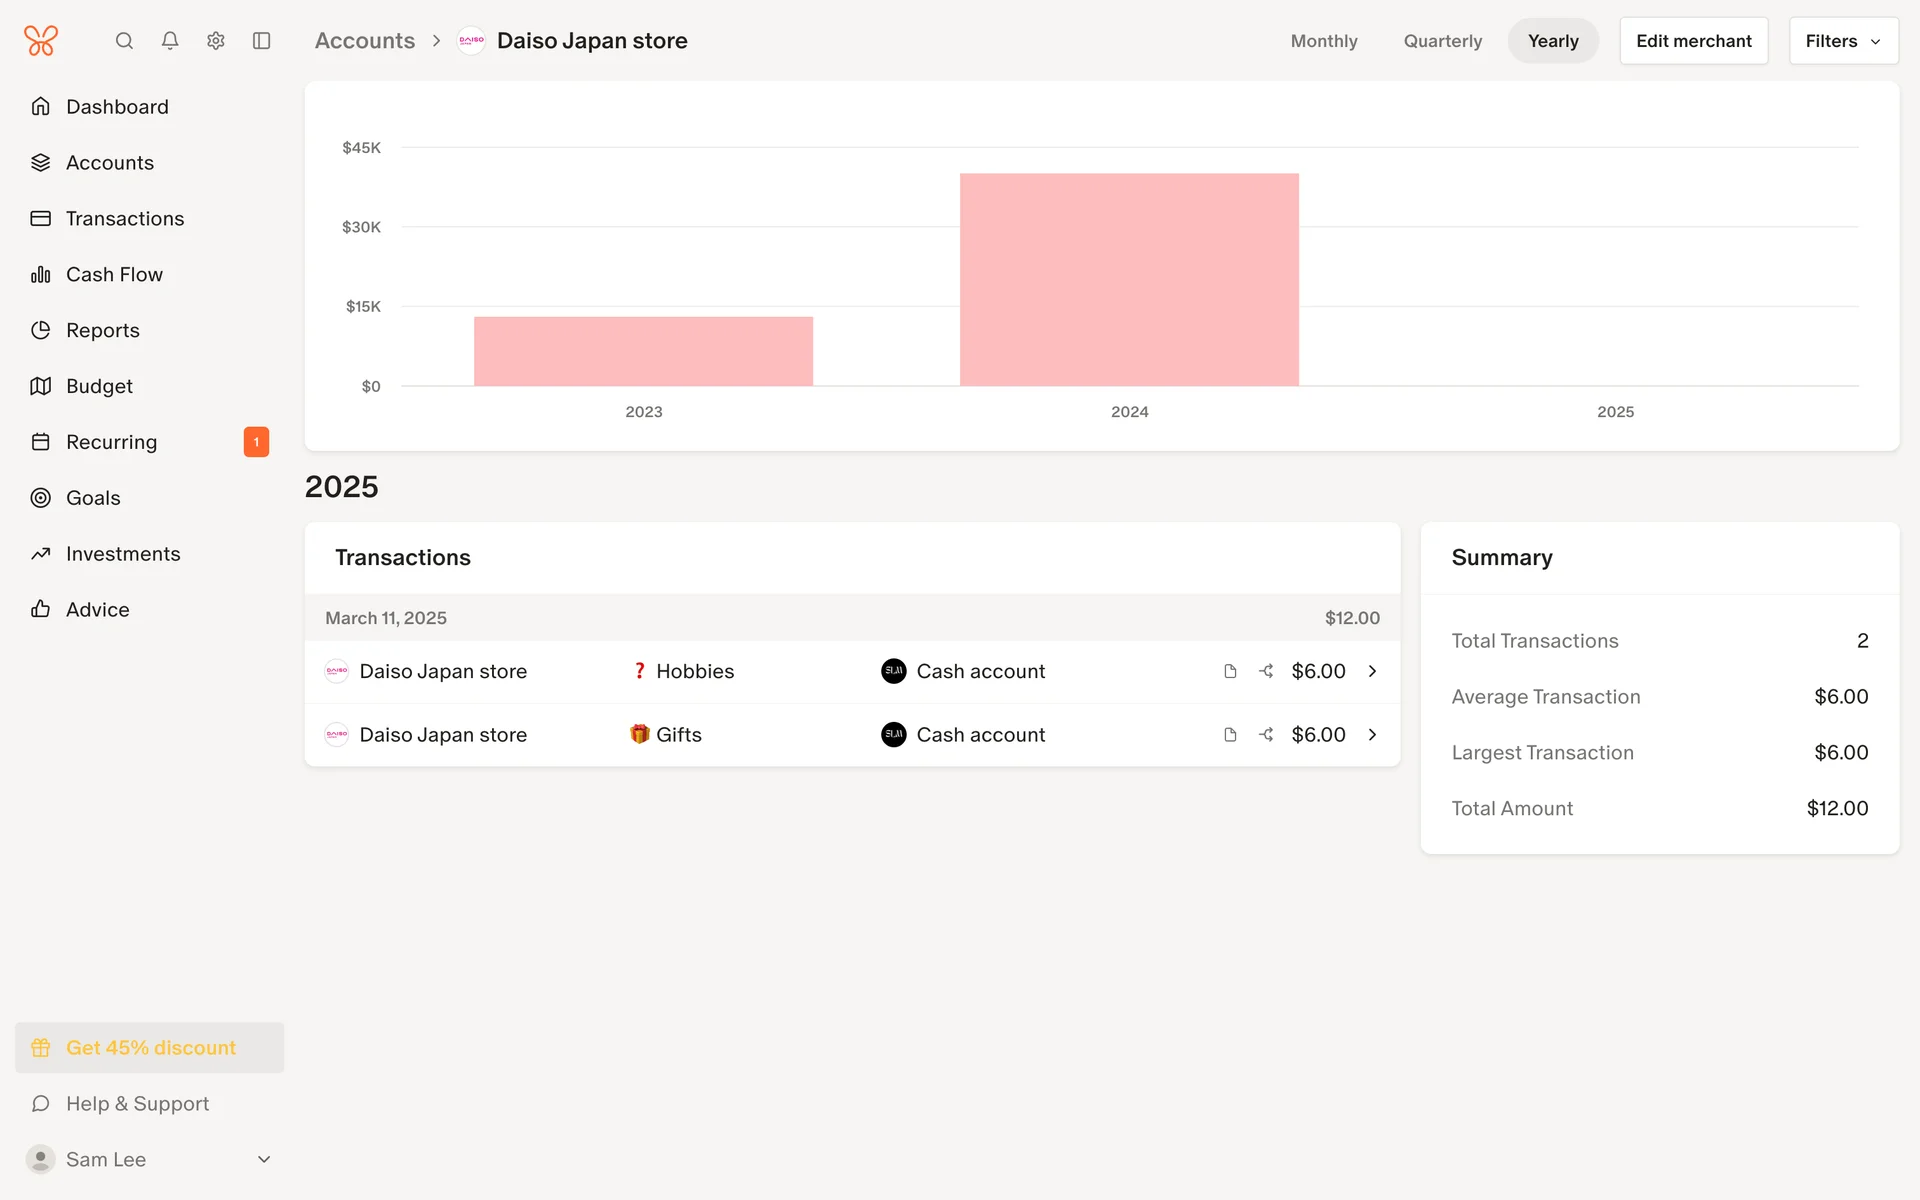The height and width of the screenshot is (1200, 1920).
Task: Click Get 45% discount link
Action: point(150,1047)
